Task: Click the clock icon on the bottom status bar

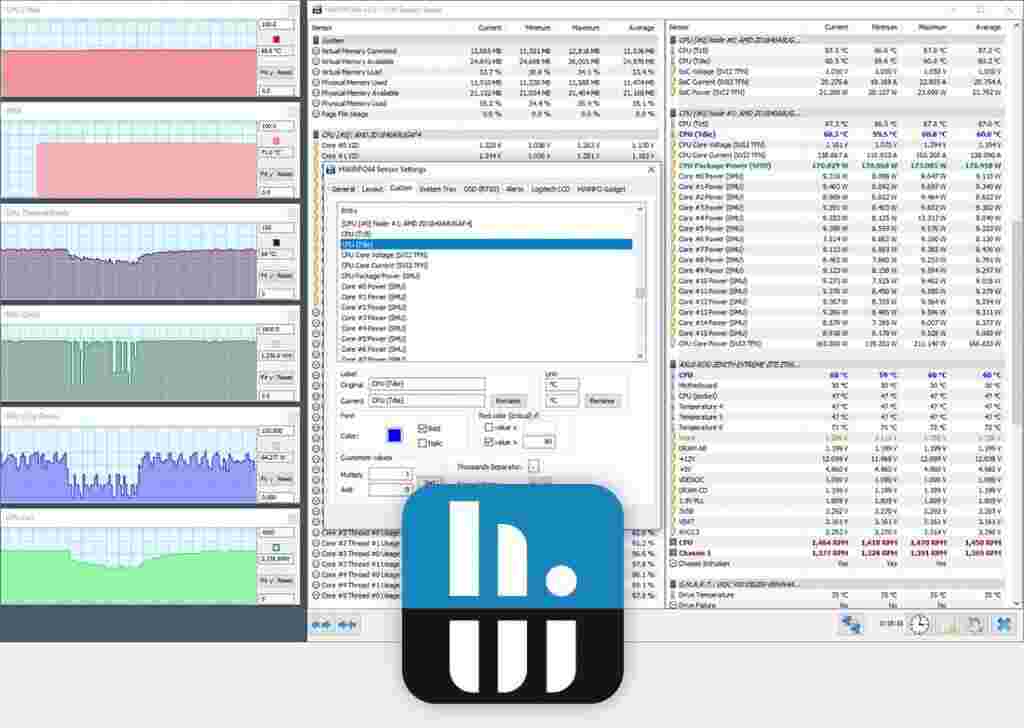Action: pos(918,625)
